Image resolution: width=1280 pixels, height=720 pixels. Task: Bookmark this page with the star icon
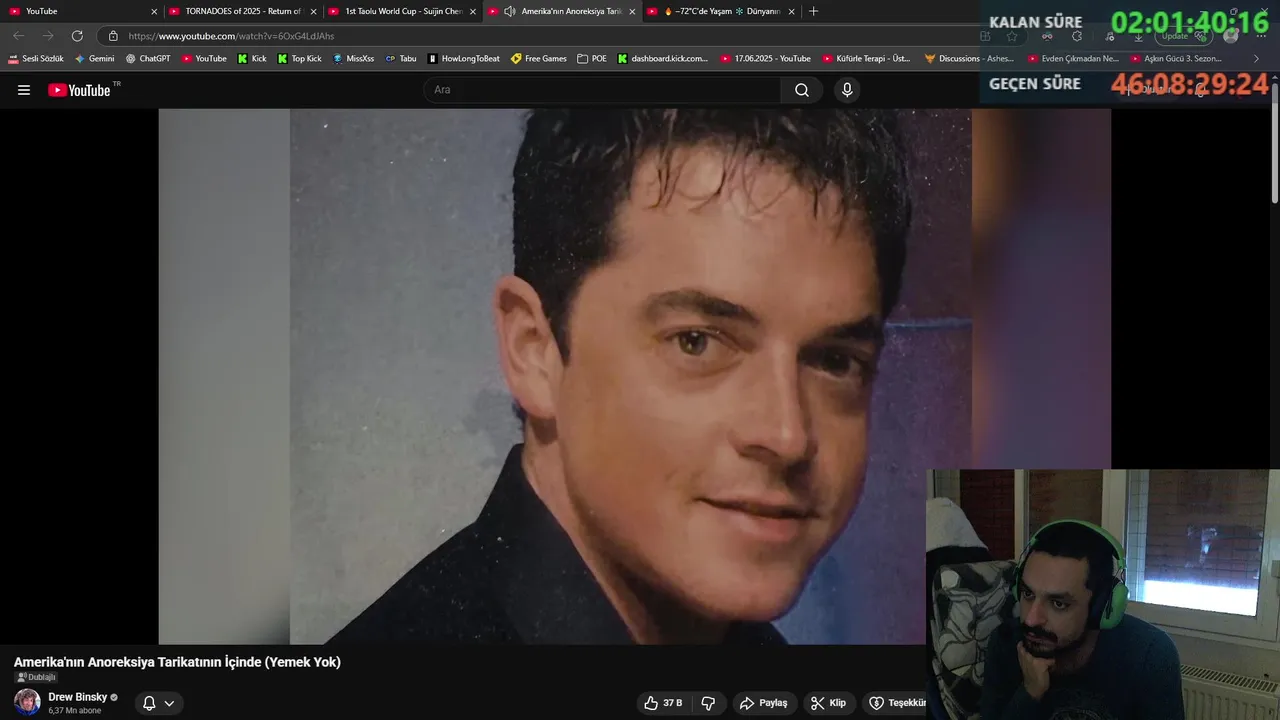click(1012, 36)
